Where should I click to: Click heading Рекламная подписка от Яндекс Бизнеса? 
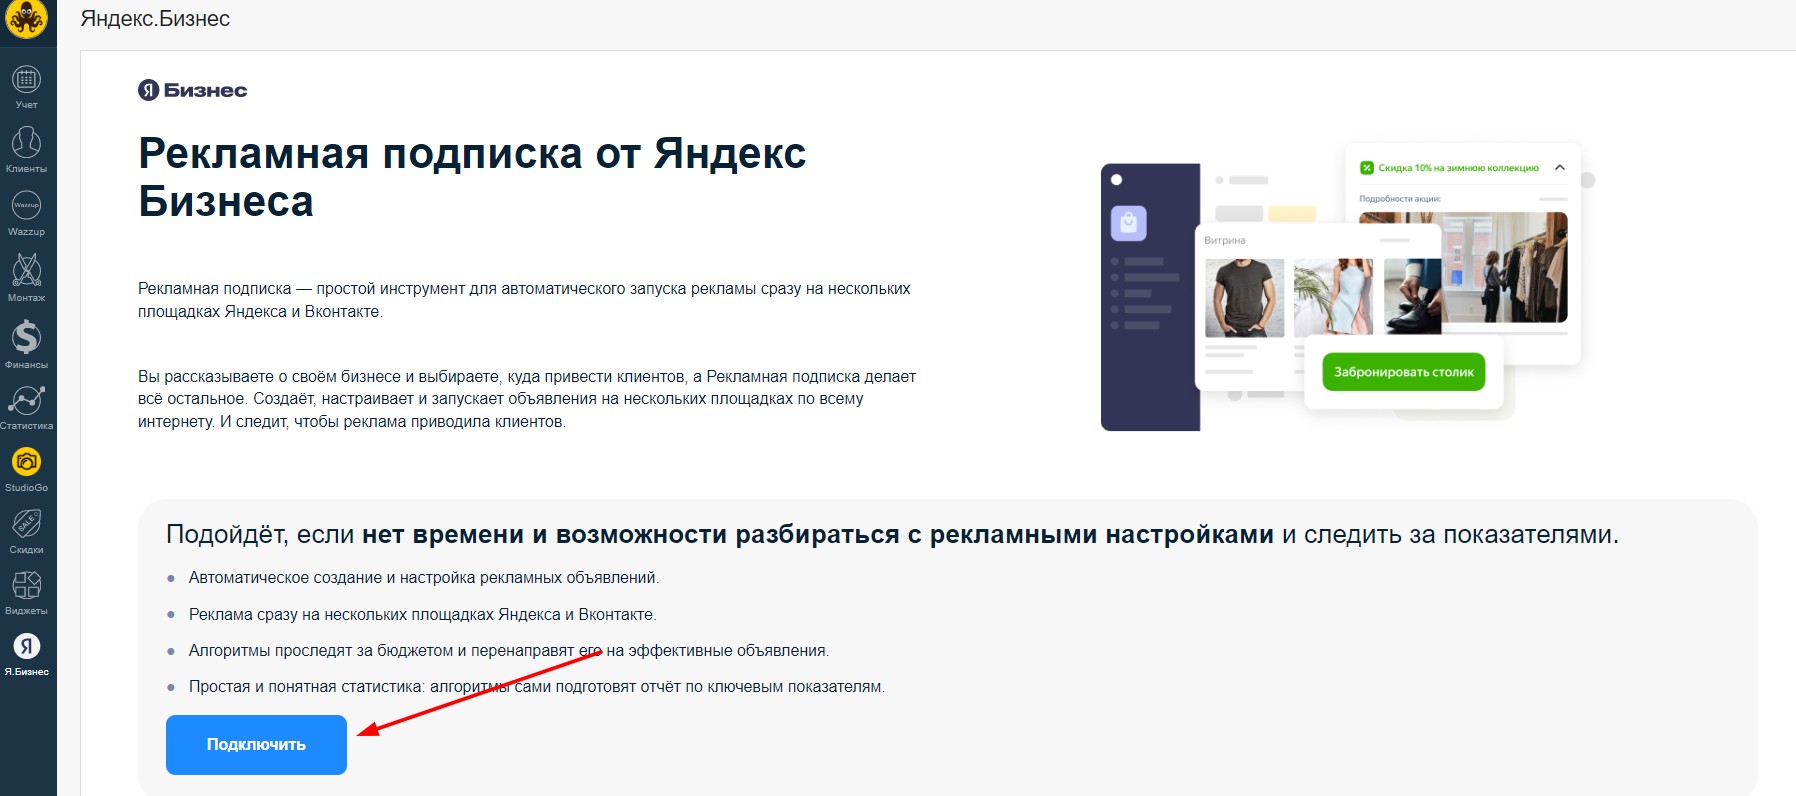pyautogui.click(x=472, y=177)
